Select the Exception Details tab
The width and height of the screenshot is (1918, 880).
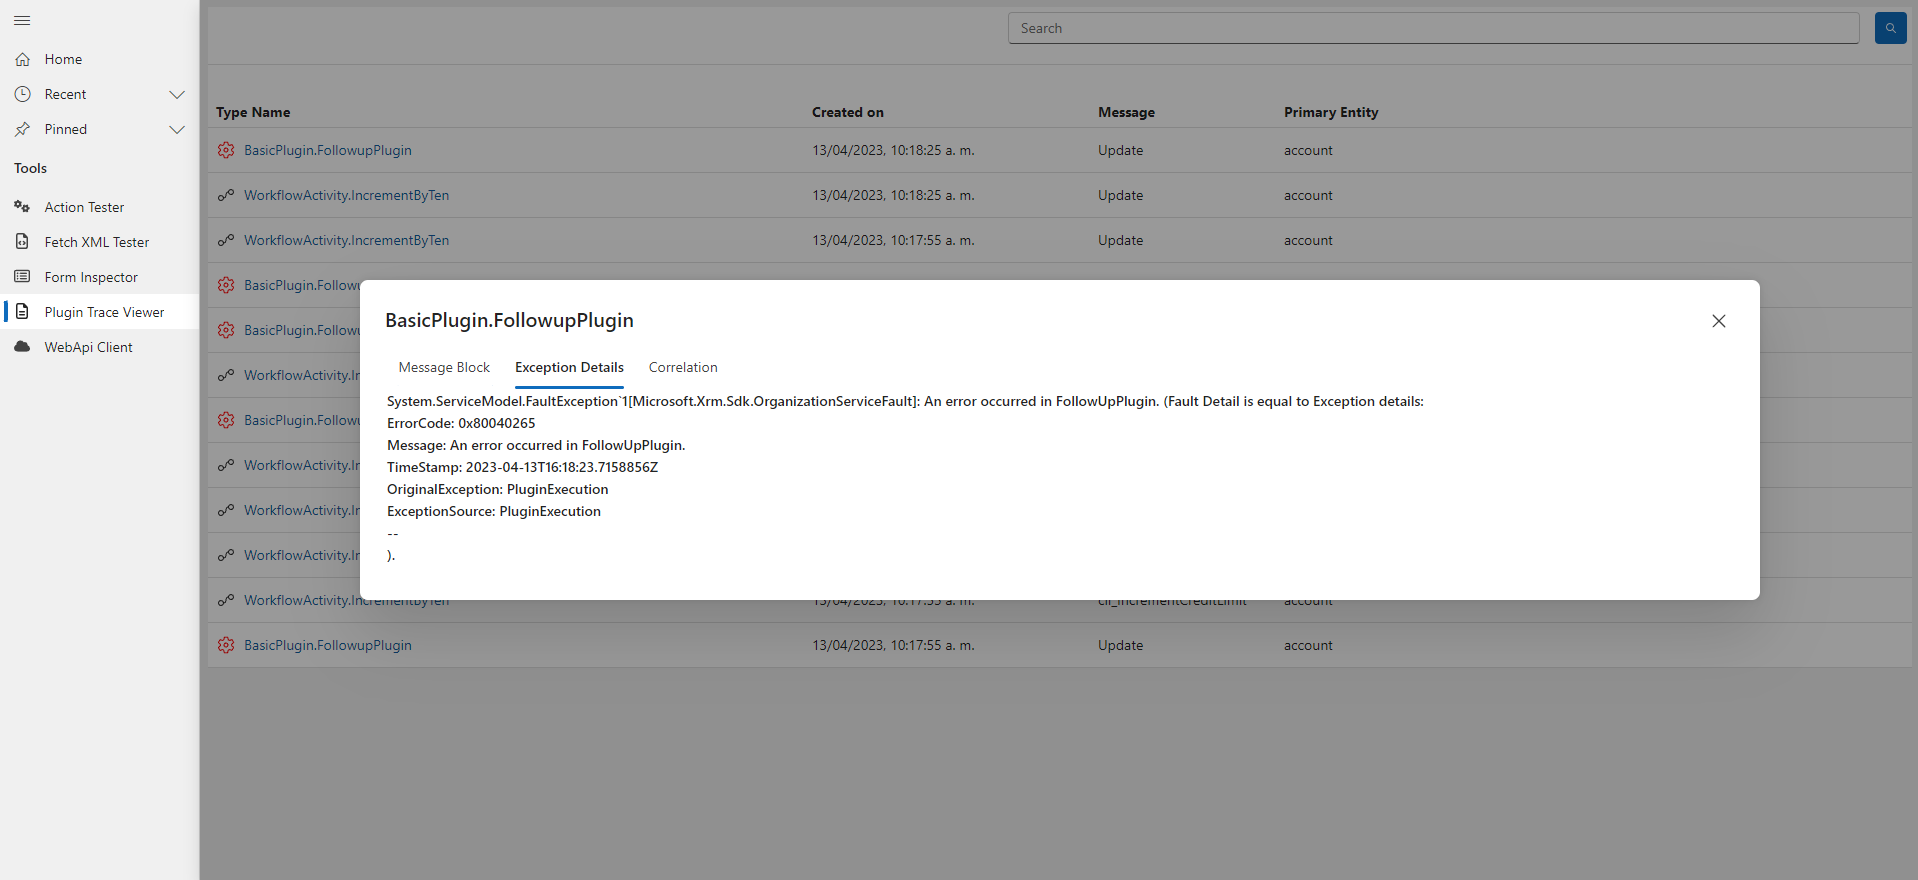[569, 367]
